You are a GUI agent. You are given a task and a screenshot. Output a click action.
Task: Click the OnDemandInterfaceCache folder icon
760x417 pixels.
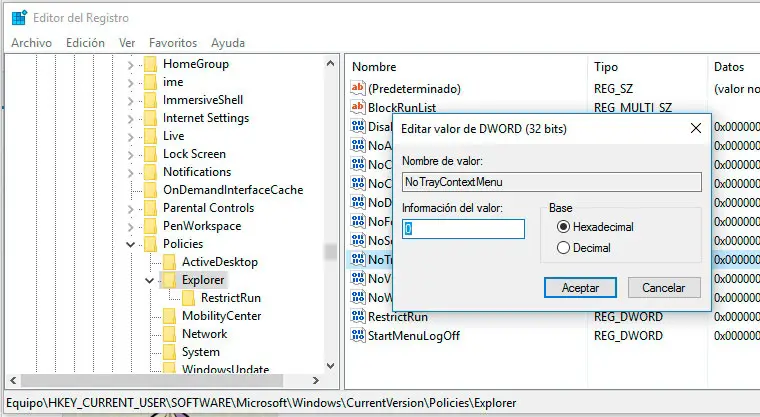(151, 190)
